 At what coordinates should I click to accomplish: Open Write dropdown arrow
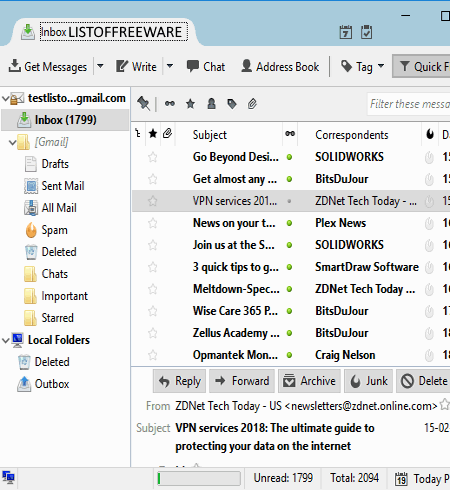point(170,66)
